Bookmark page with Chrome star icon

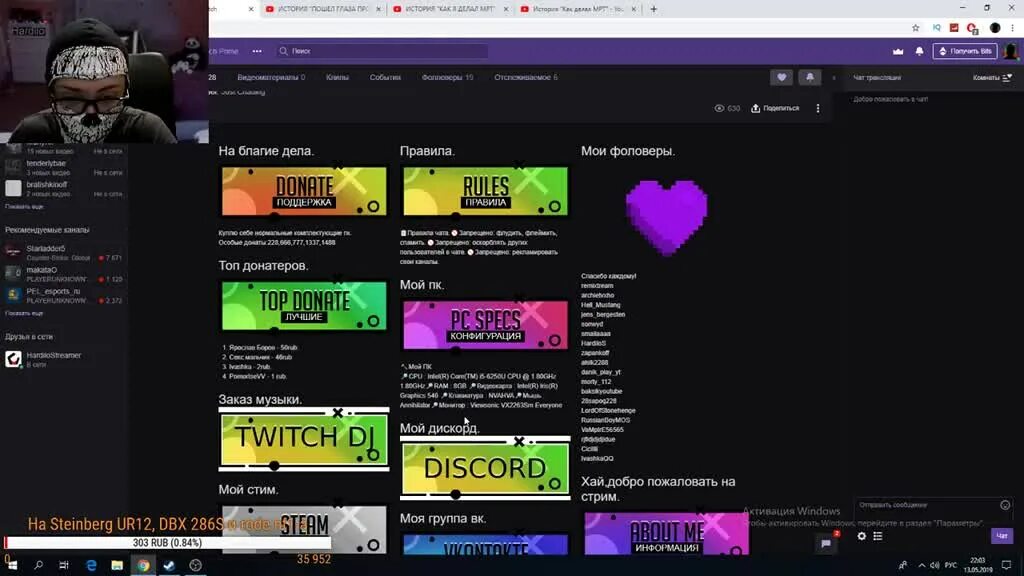(x=916, y=27)
